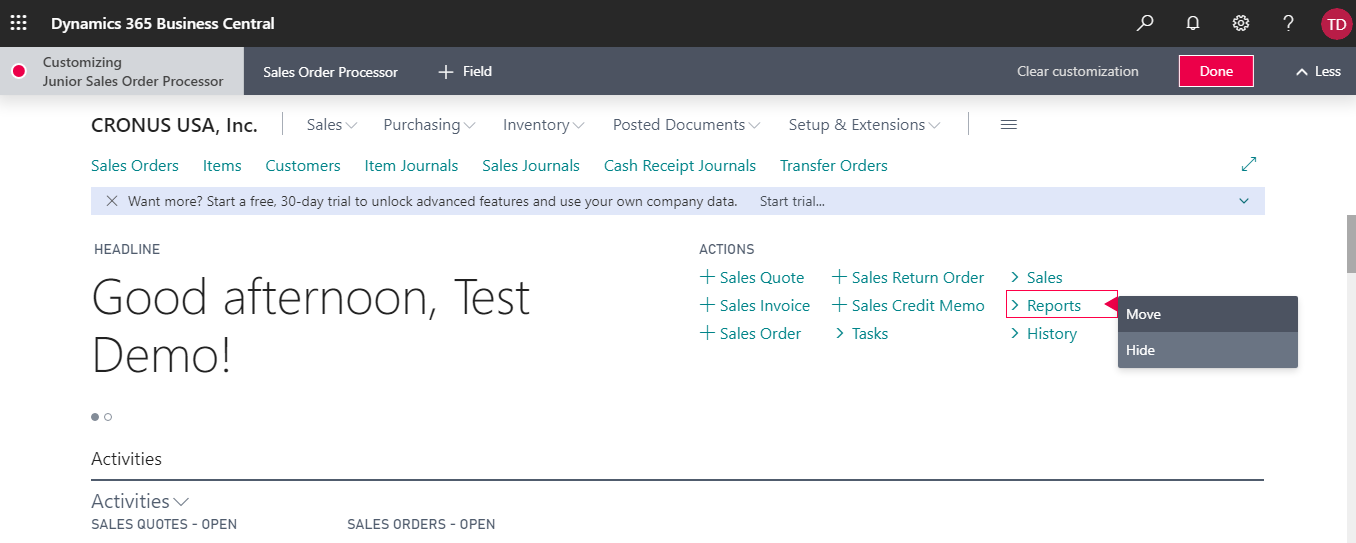Image resolution: width=1356 pixels, height=543 pixels.
Task: Dismiss the trial notification with X
Action: click(112, 201)
